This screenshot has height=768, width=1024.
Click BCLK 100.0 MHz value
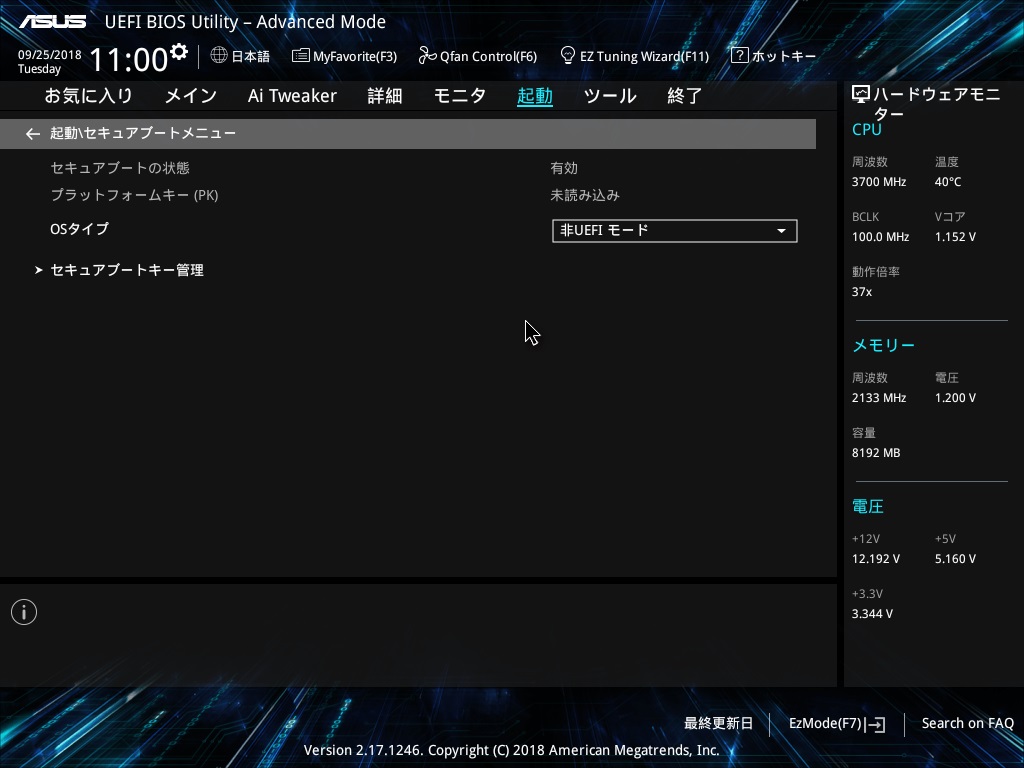tap(880, 237)
